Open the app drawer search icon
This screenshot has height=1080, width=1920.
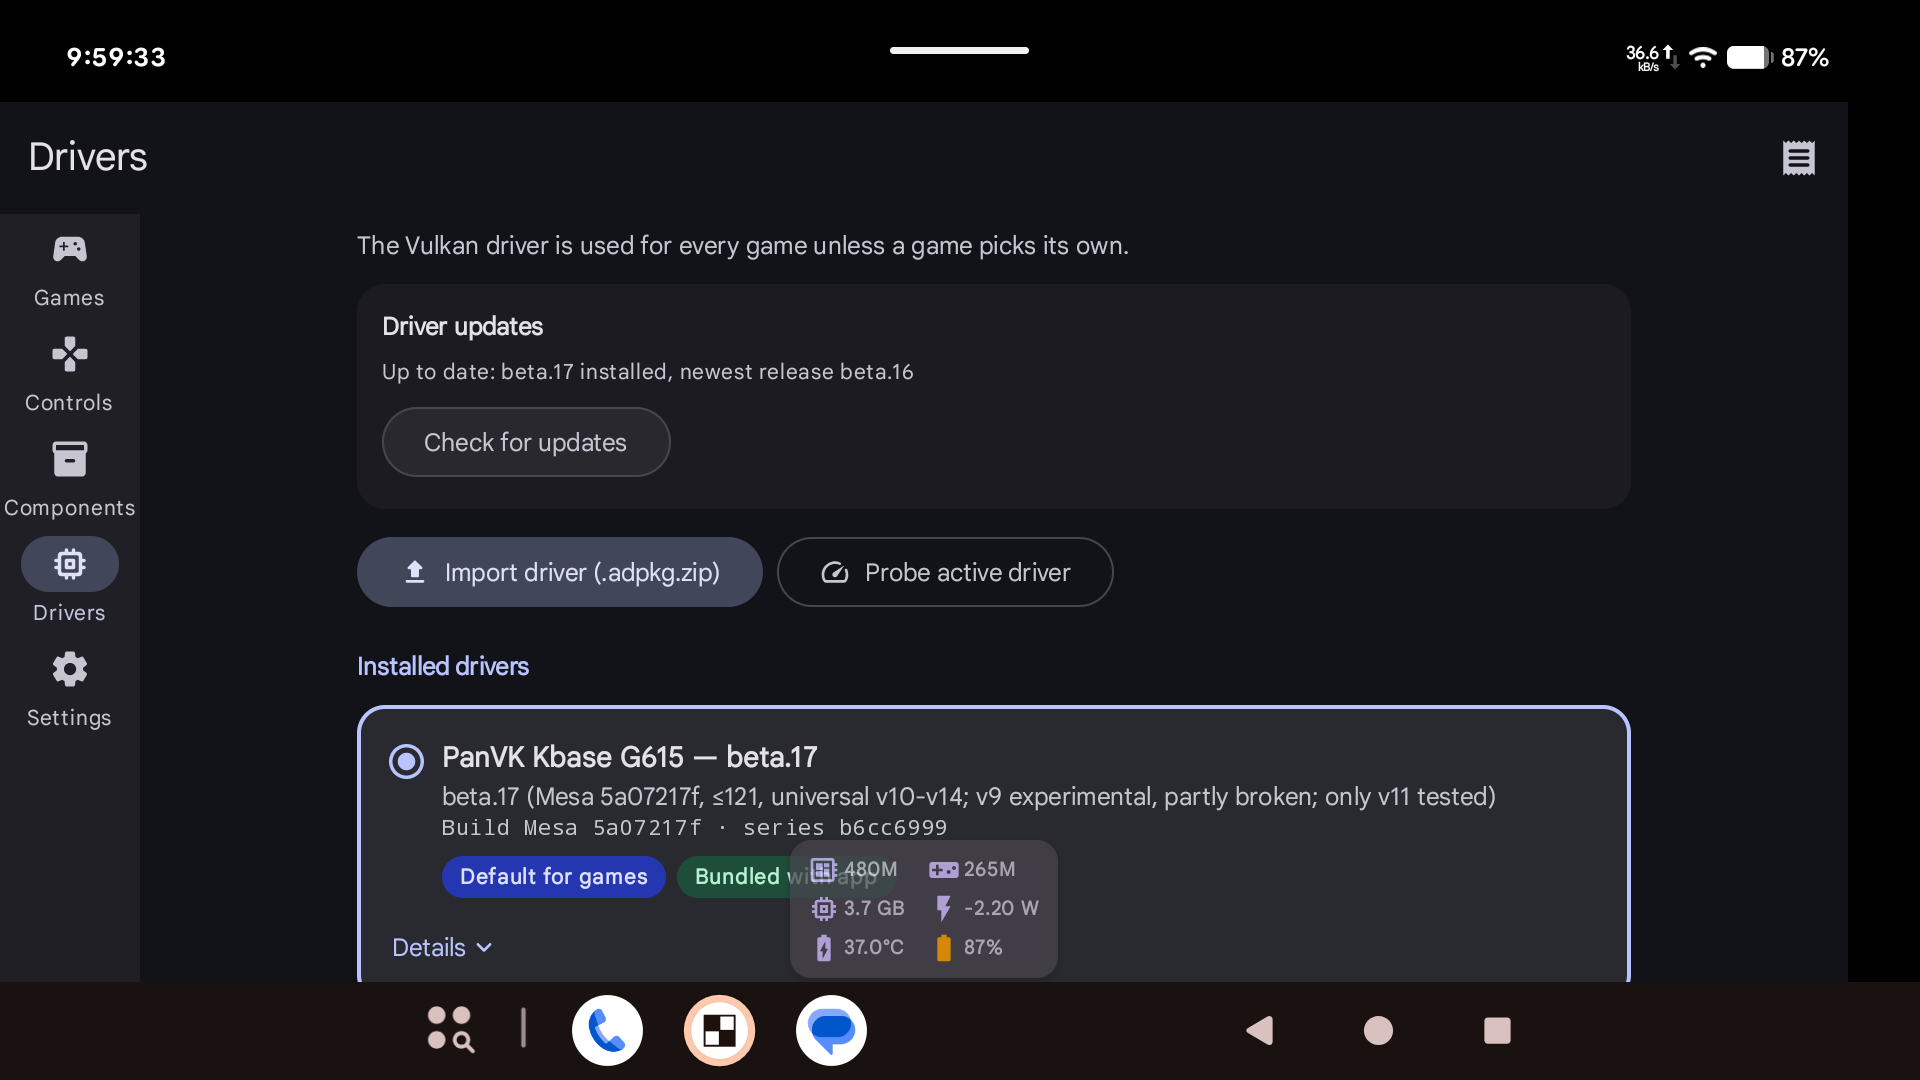(x=450, y=1030)
